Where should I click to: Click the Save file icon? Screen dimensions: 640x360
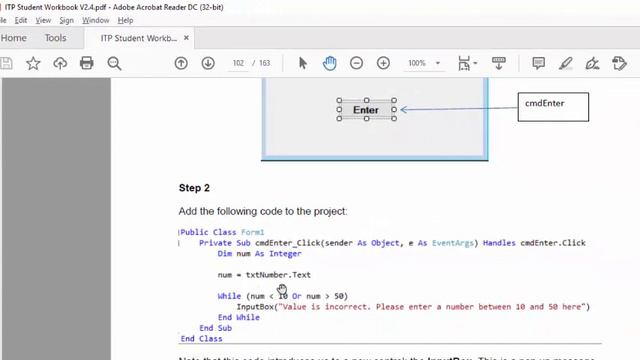(x=7, y=63)
